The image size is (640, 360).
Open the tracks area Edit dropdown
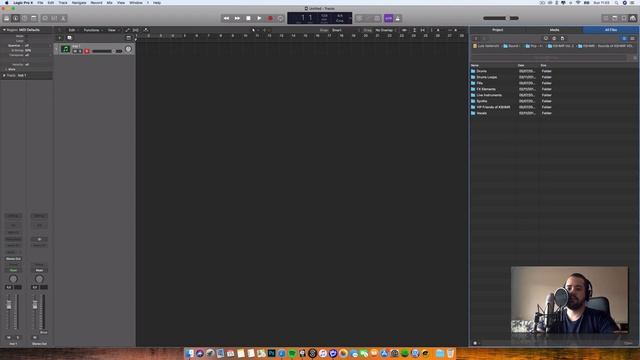tap(73, 30)
